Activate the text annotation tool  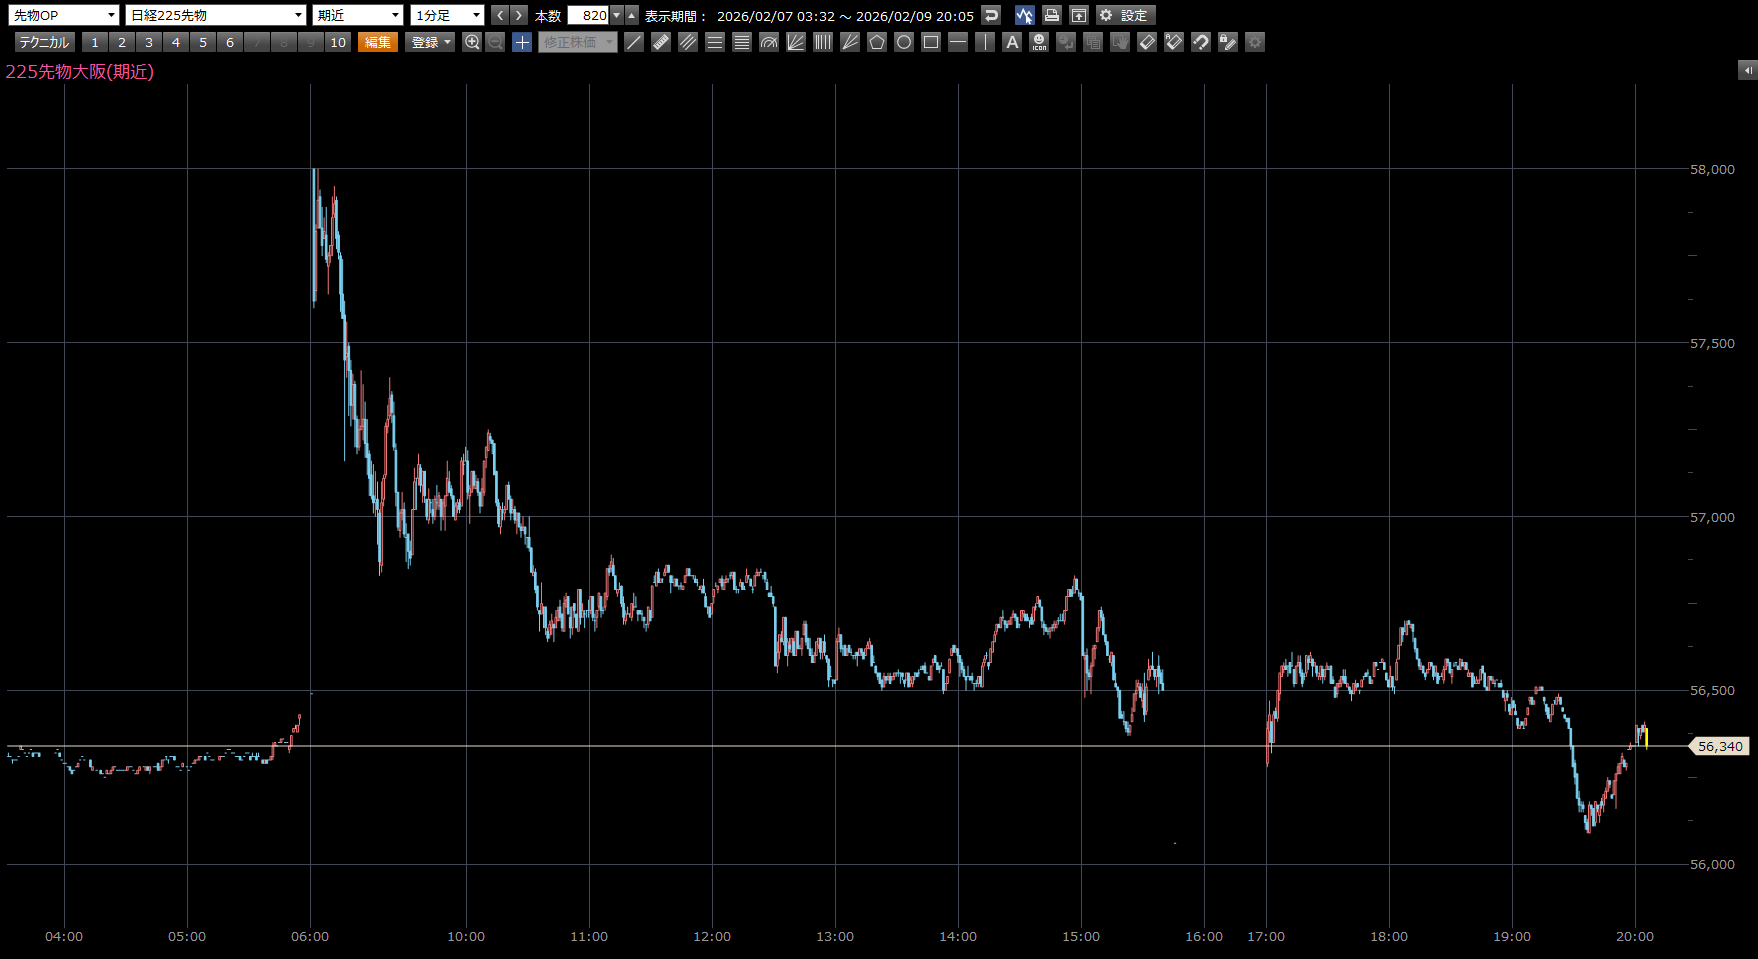(x=1012, y=42)
